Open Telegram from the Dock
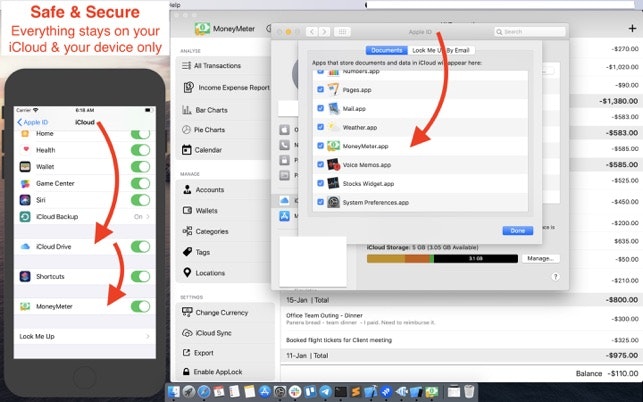 click(x=326, y=392)
